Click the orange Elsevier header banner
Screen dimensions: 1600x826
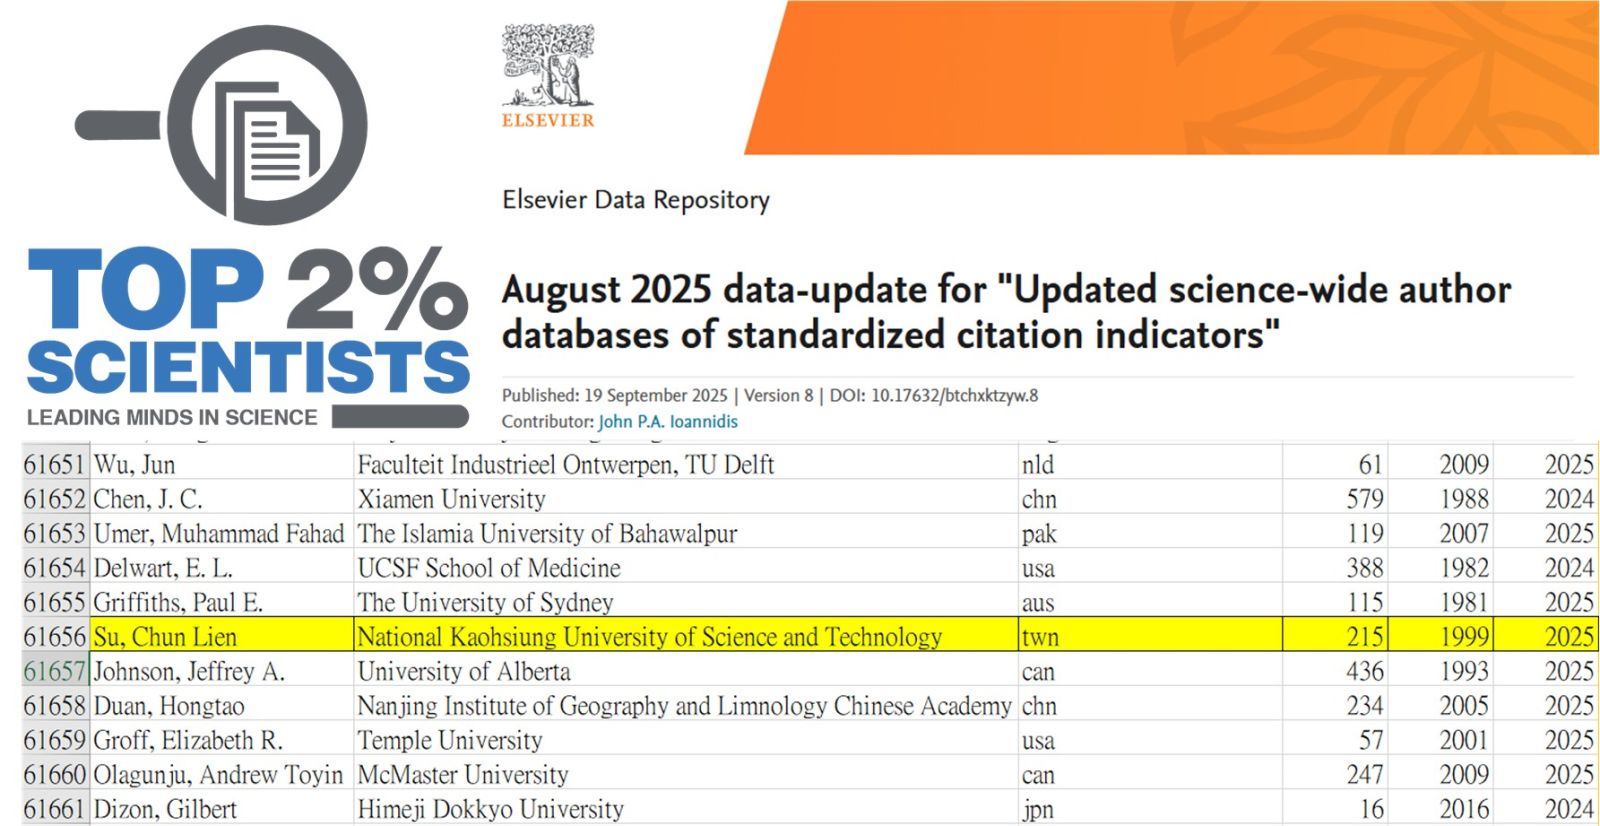(1170, 78)
